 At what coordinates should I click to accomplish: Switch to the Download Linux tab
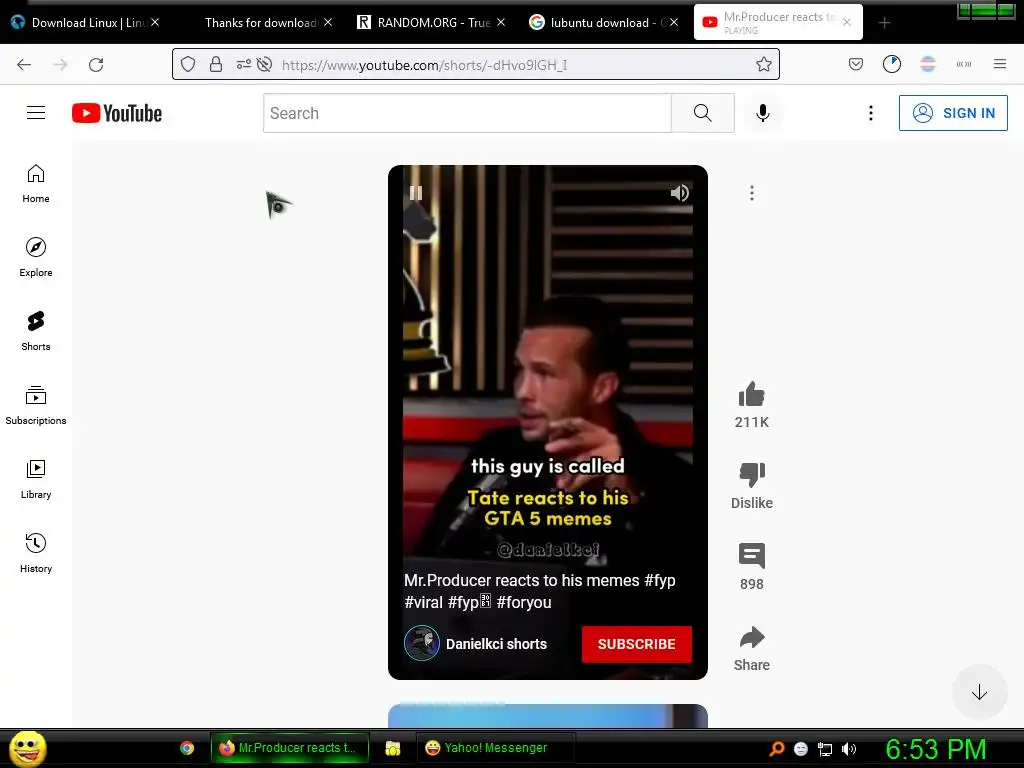tap(85, 23)
